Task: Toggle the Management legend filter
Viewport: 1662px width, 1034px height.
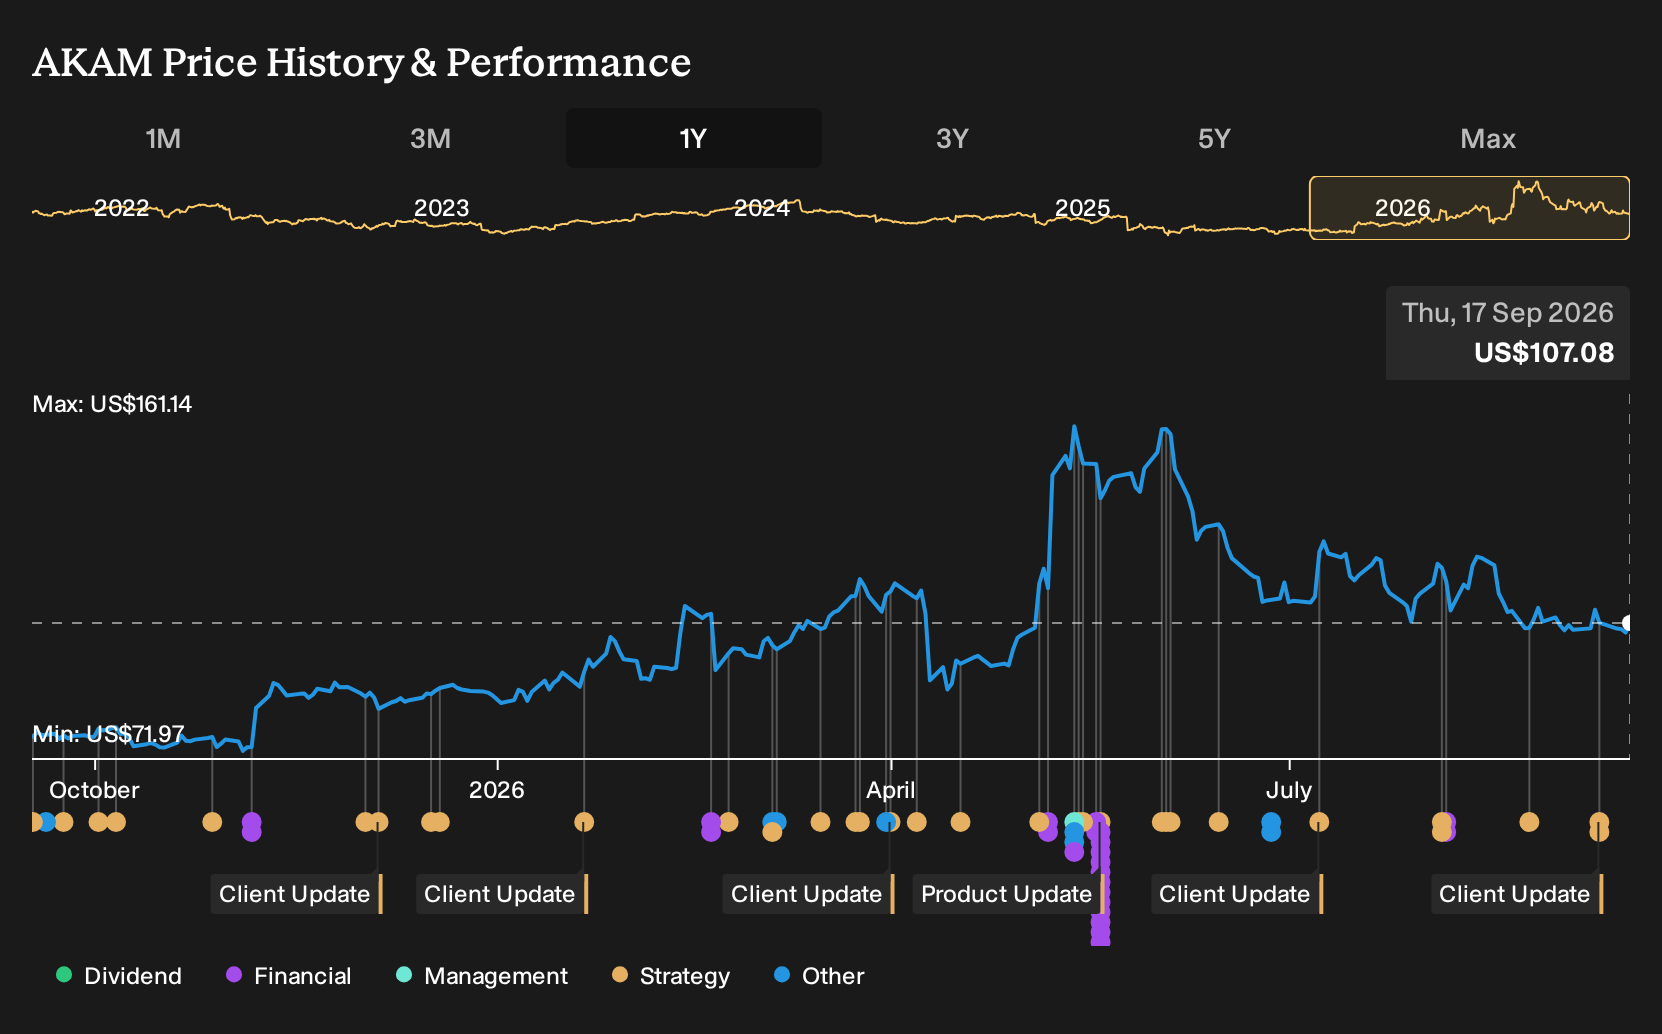Action: point(482,976)
